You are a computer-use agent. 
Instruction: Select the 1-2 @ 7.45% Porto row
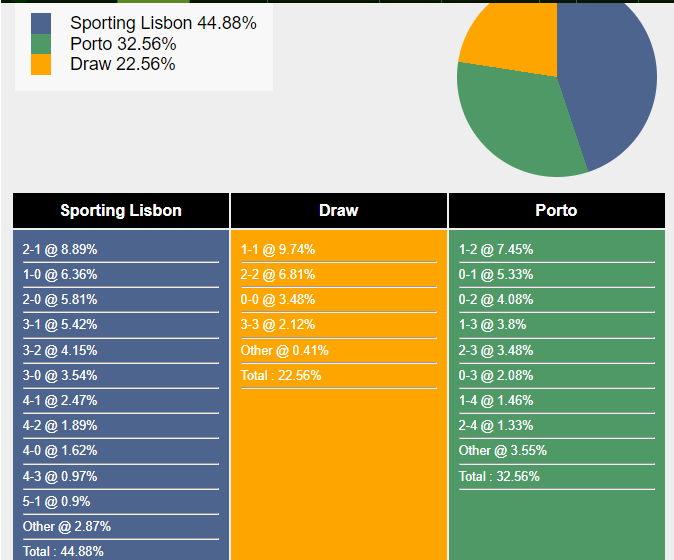coord(496,249)
